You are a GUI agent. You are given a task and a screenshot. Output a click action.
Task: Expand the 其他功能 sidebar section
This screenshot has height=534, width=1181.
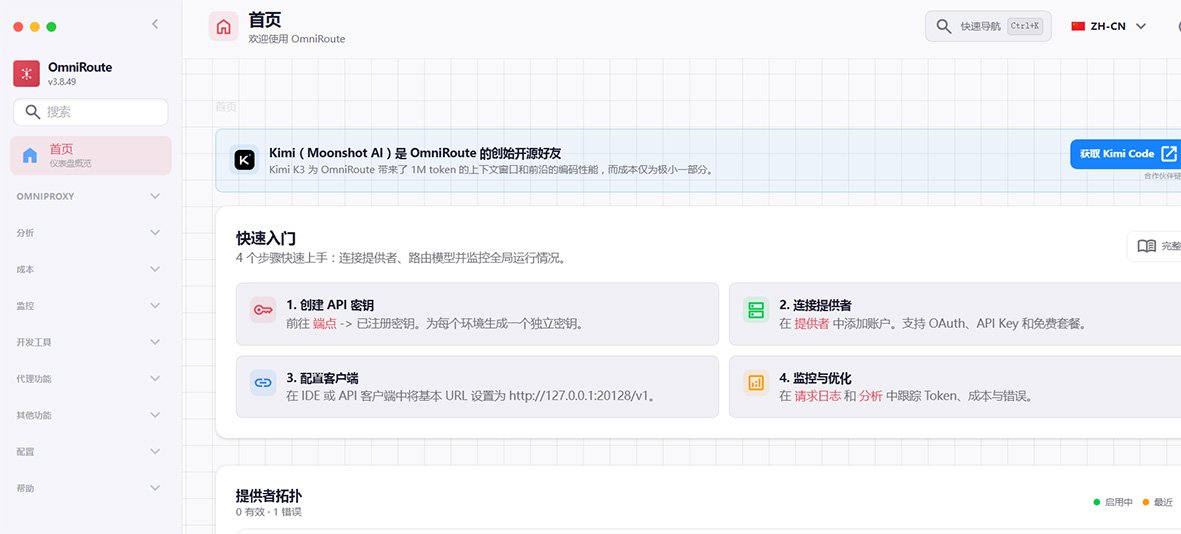[90, 415]
